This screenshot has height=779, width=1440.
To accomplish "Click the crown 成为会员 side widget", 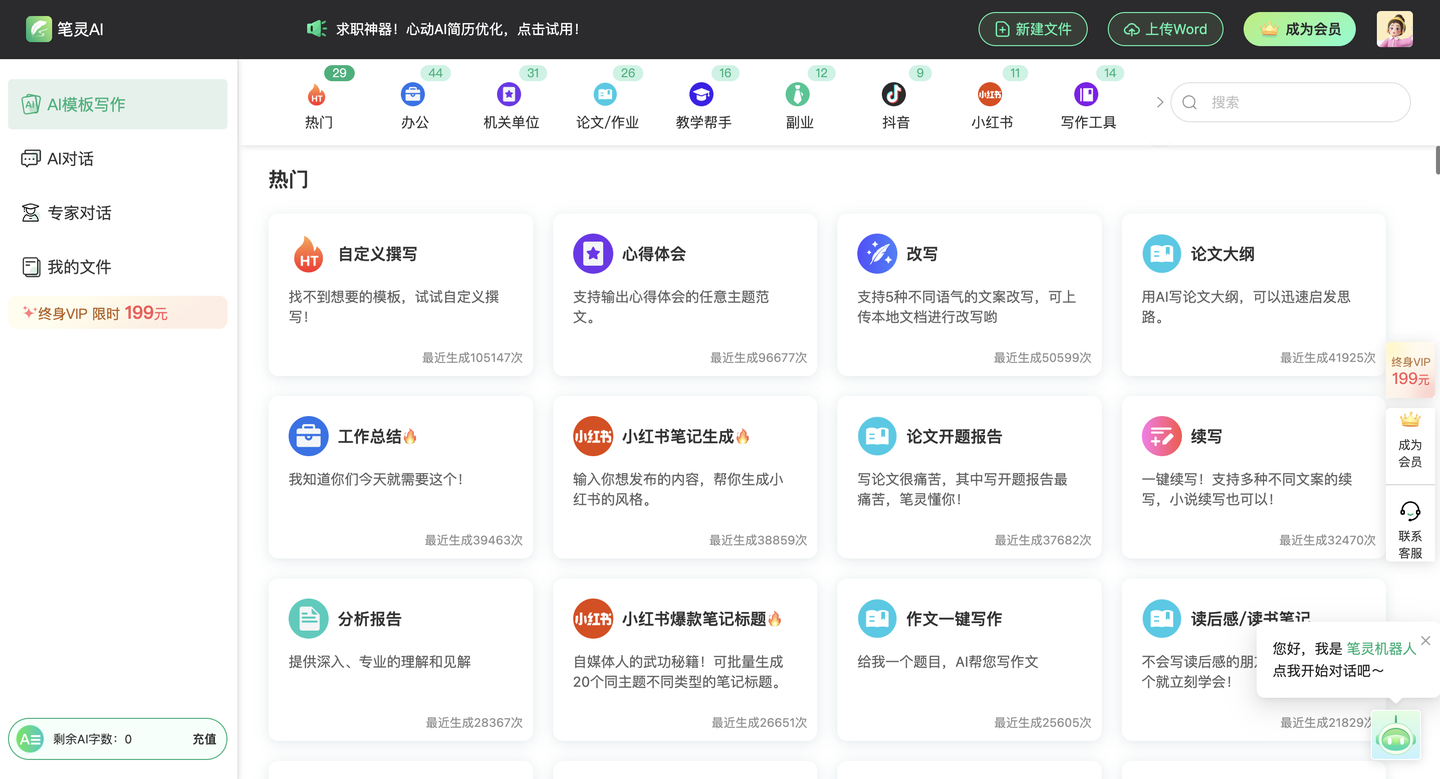I will [1410, 440].
